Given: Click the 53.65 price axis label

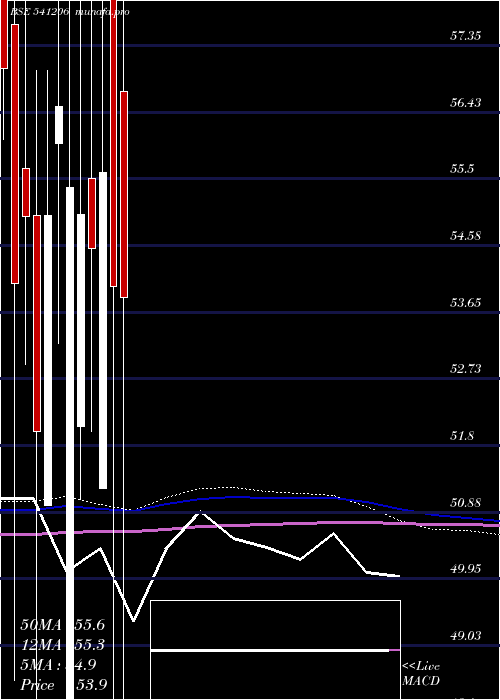Looking at the screenshot, I should 465,303.
